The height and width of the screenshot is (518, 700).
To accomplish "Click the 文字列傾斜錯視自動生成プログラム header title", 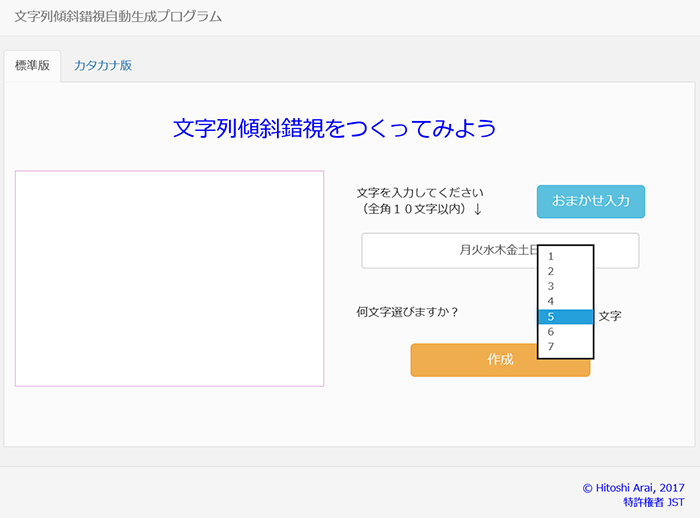I will 118,17.
